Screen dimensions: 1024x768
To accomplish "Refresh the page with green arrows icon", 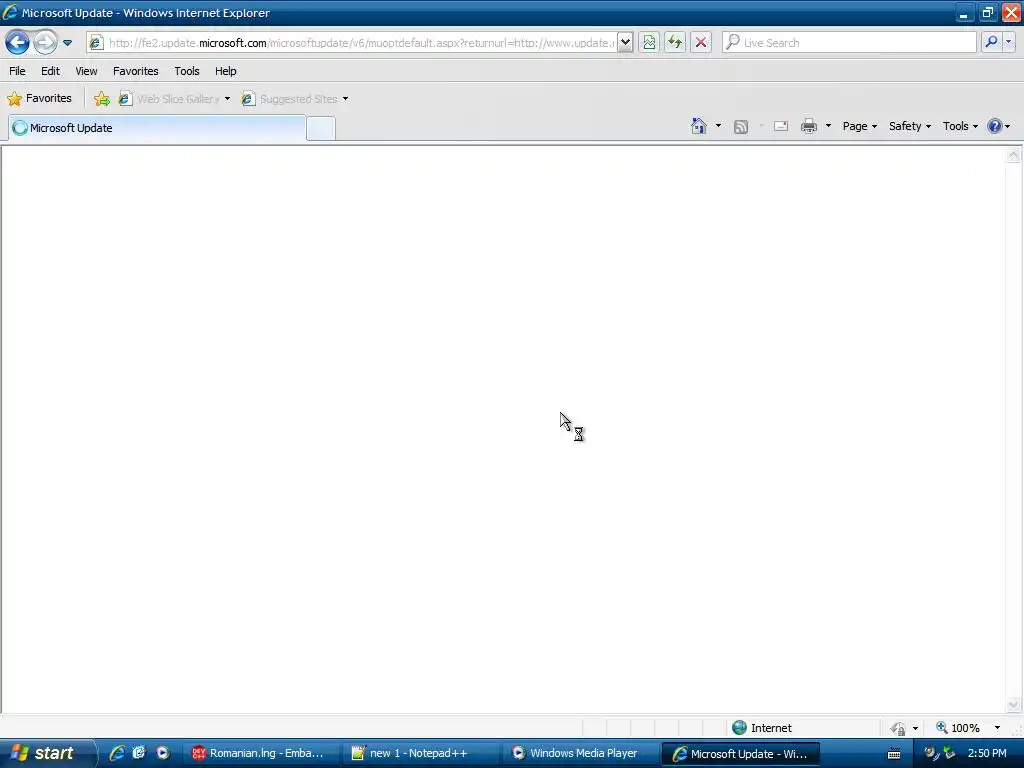I will coord(675,43).
